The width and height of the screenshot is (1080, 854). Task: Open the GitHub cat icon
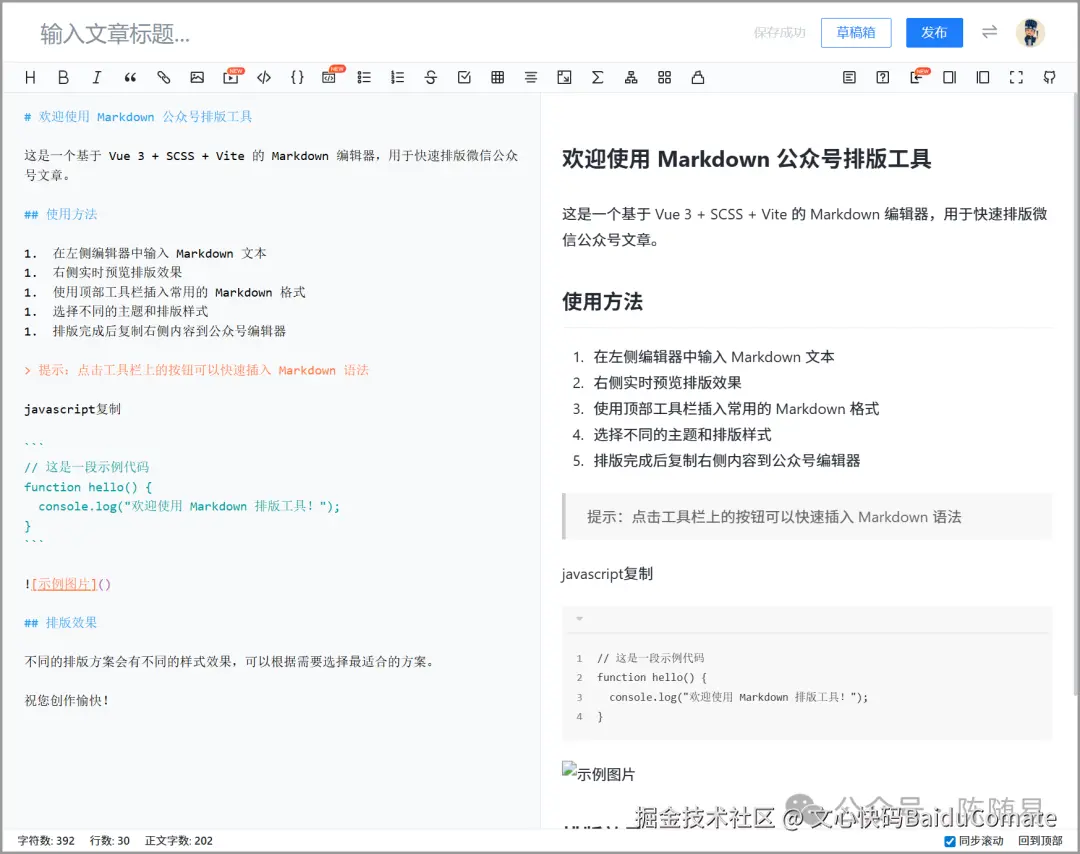[1050, 78]
